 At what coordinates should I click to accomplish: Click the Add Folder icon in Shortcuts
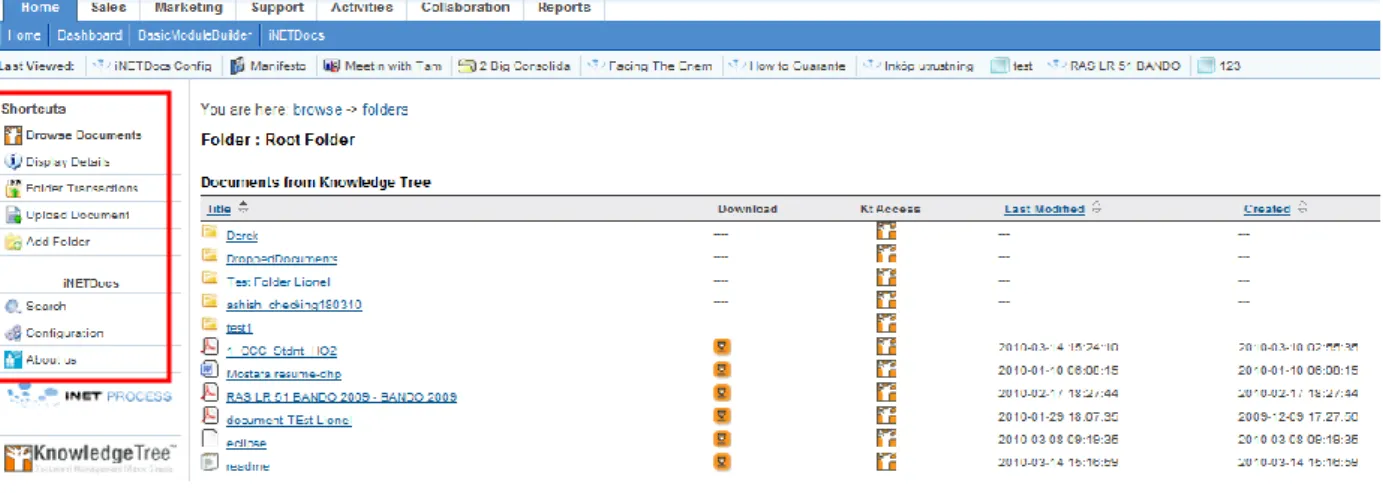(13, 241)
